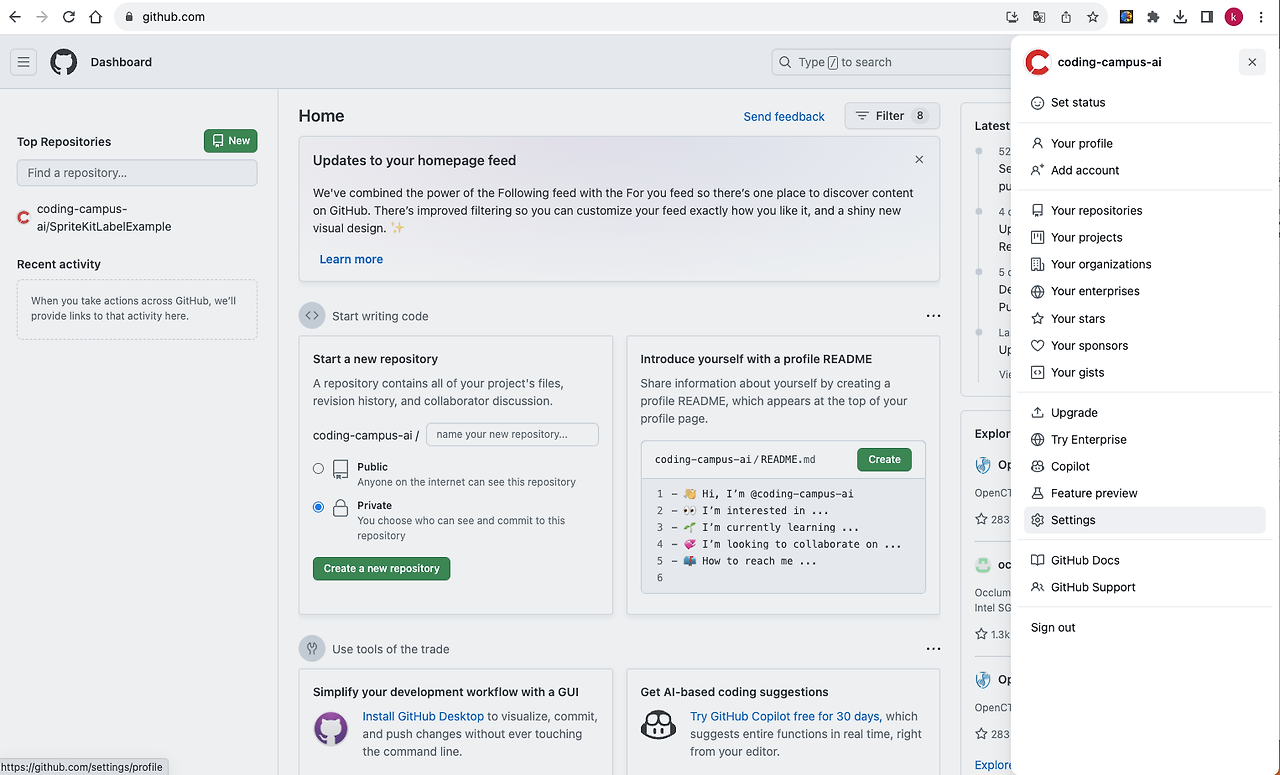
Task: Open the browser downloads icon
Action: [x=1180, y=17]
